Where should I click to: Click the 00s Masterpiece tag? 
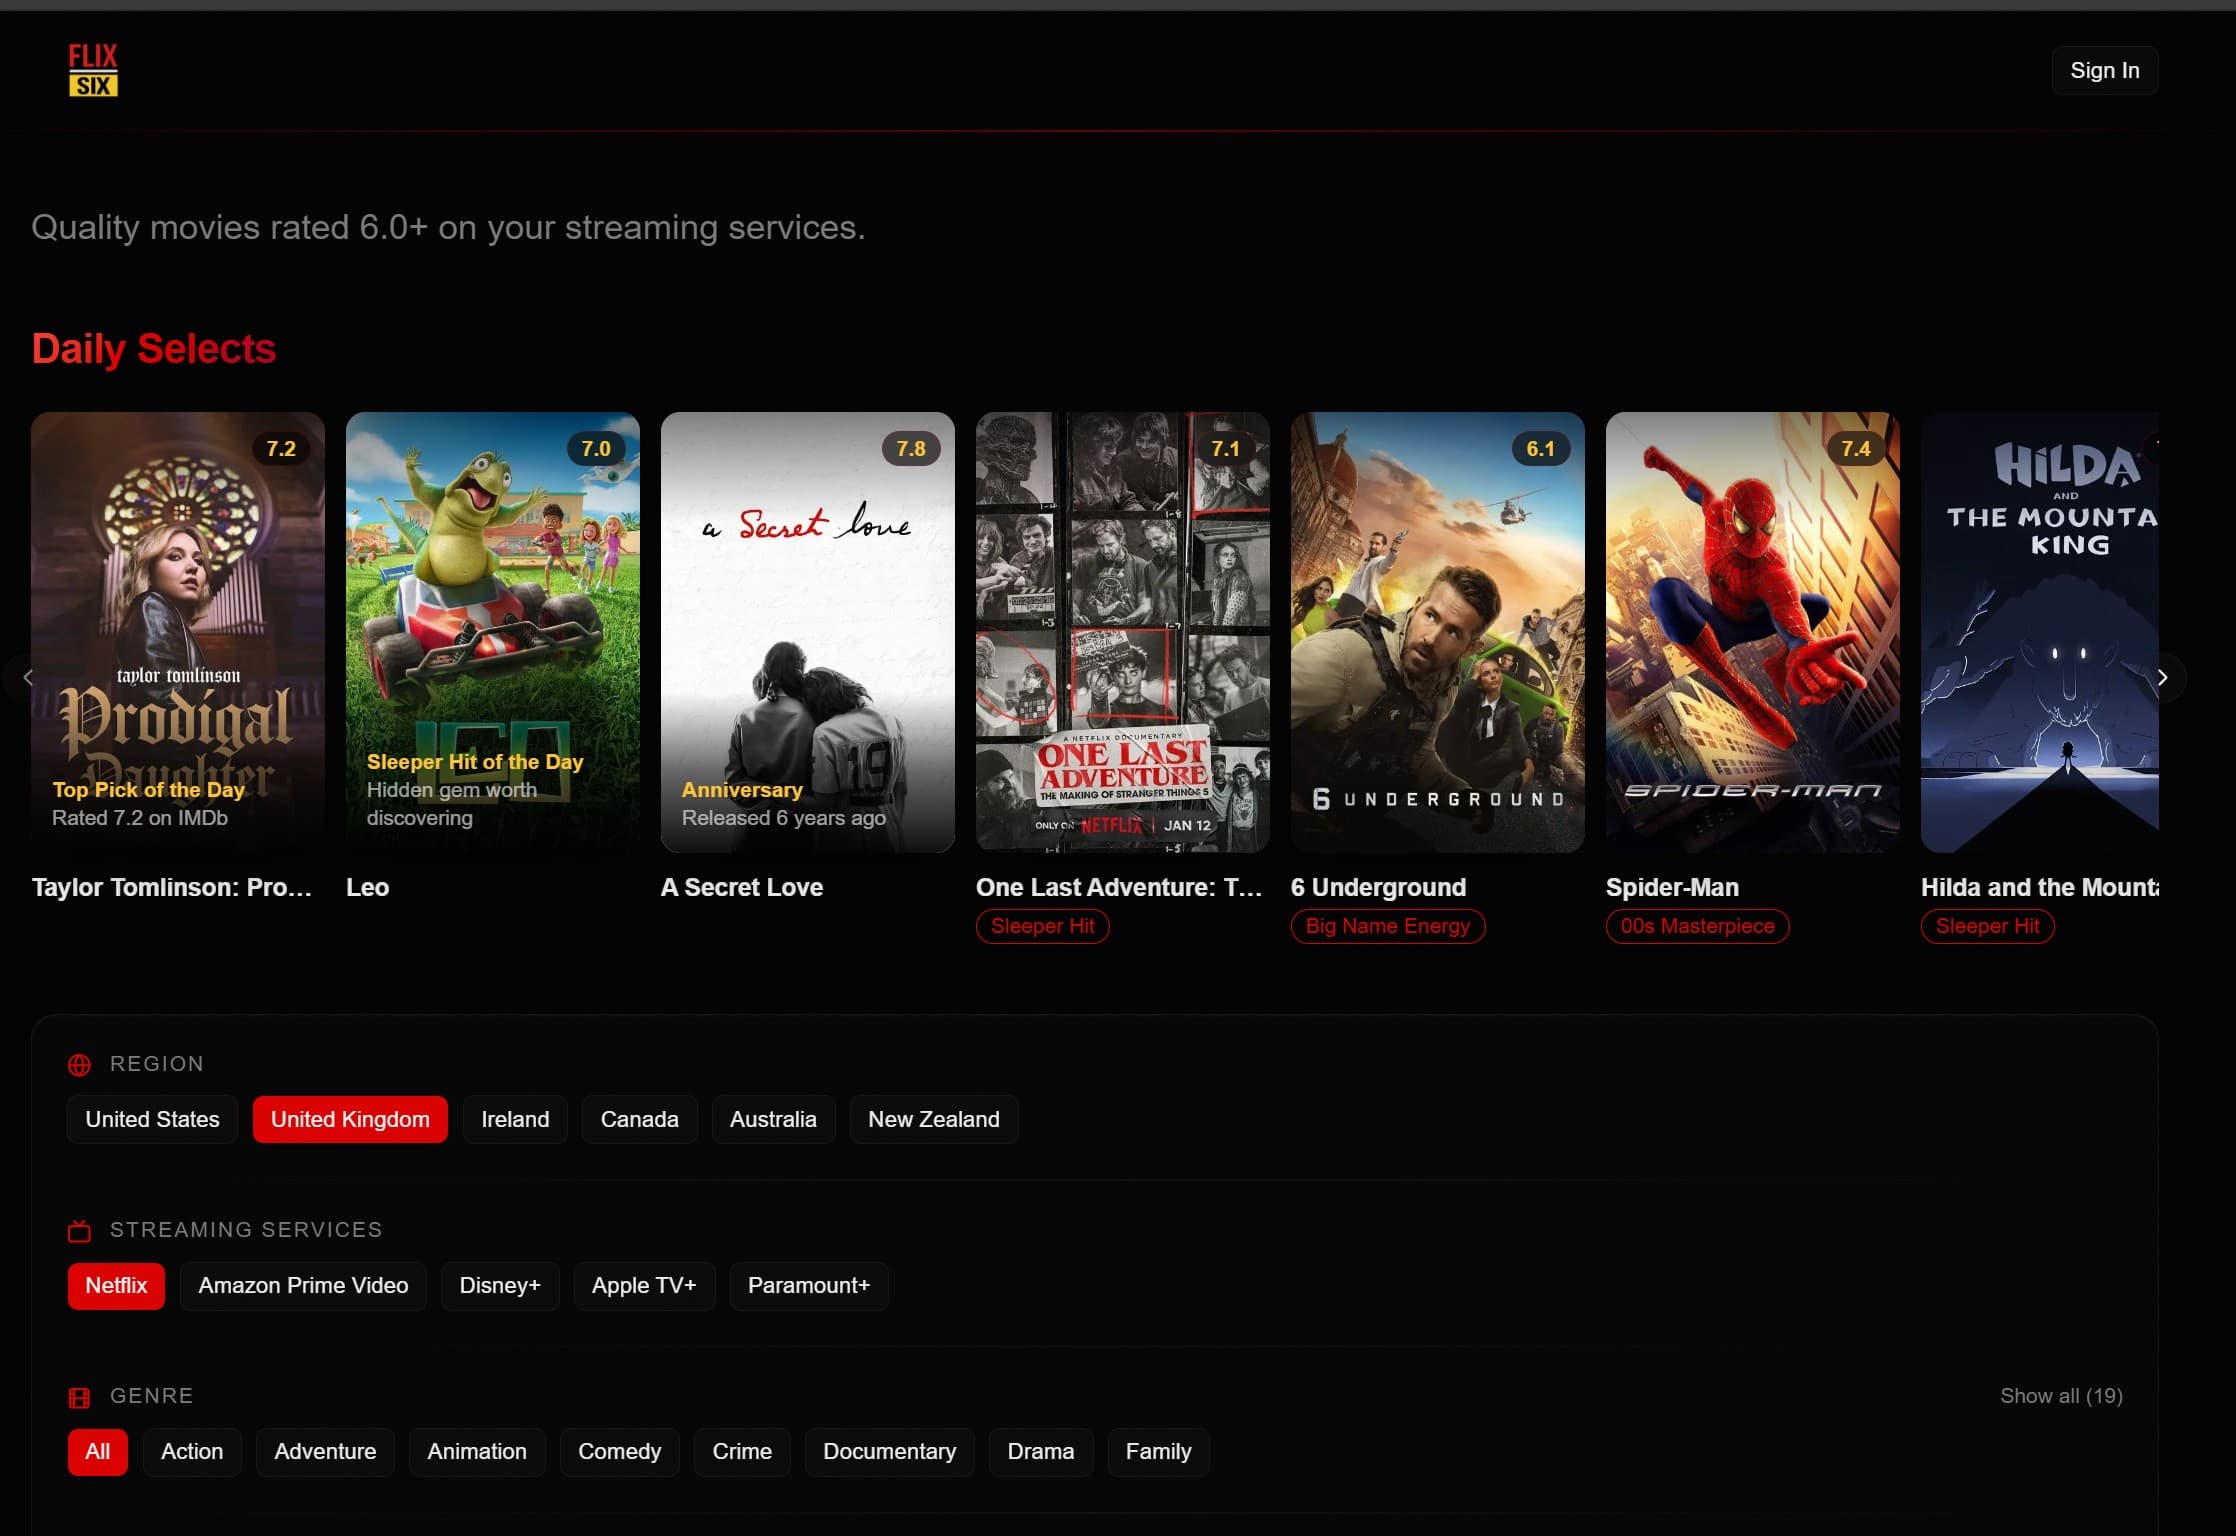(1698, 926)
